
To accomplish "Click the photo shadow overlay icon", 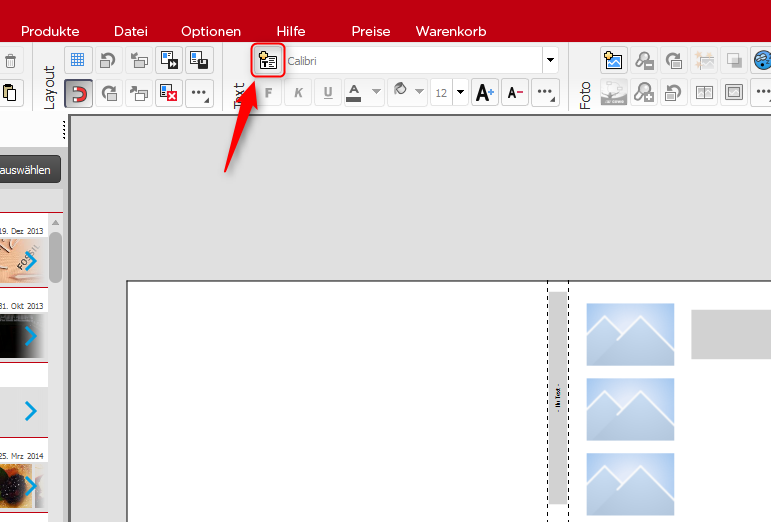I will pyautogui.click(x=734, y=61).
